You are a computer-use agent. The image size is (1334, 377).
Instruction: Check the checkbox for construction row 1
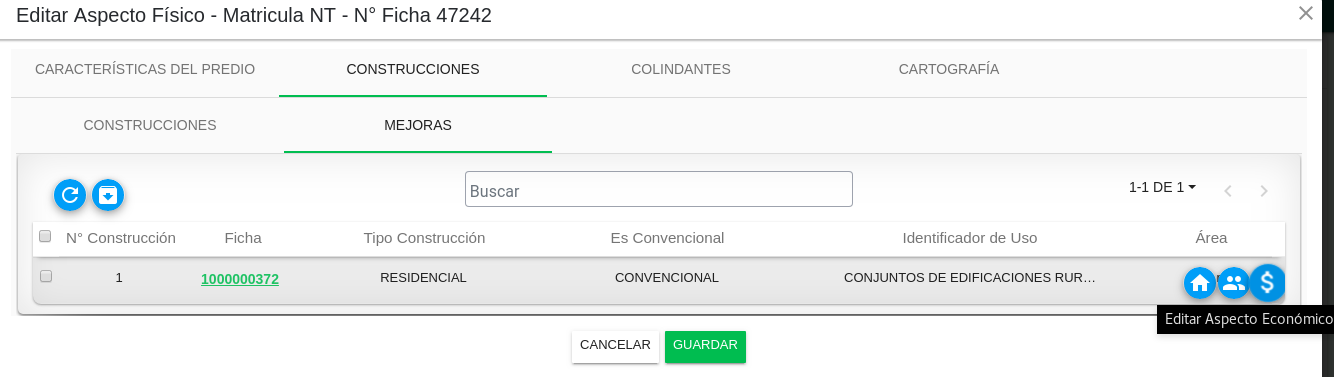click(x=46, y=276)
